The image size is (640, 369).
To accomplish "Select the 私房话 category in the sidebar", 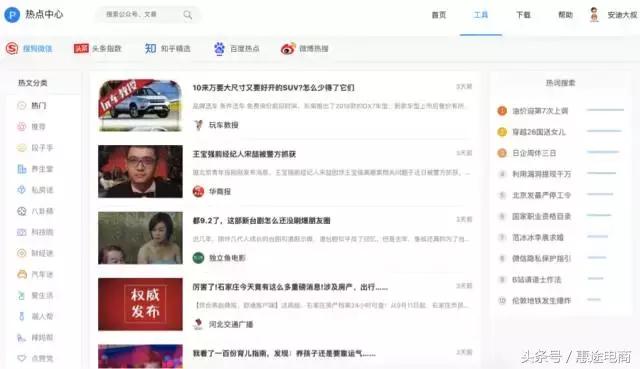I will pos(35,190).
